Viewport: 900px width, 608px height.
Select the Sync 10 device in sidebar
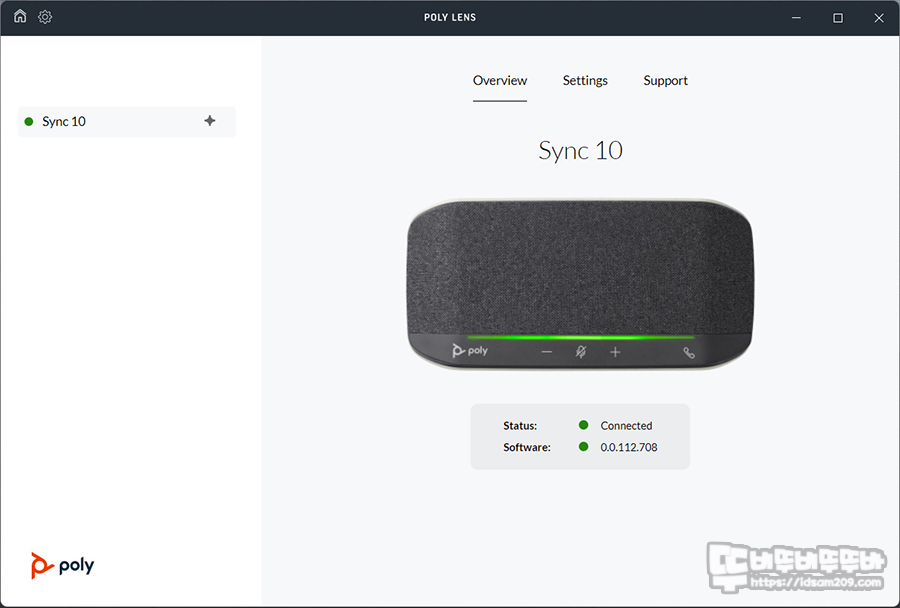127,122
